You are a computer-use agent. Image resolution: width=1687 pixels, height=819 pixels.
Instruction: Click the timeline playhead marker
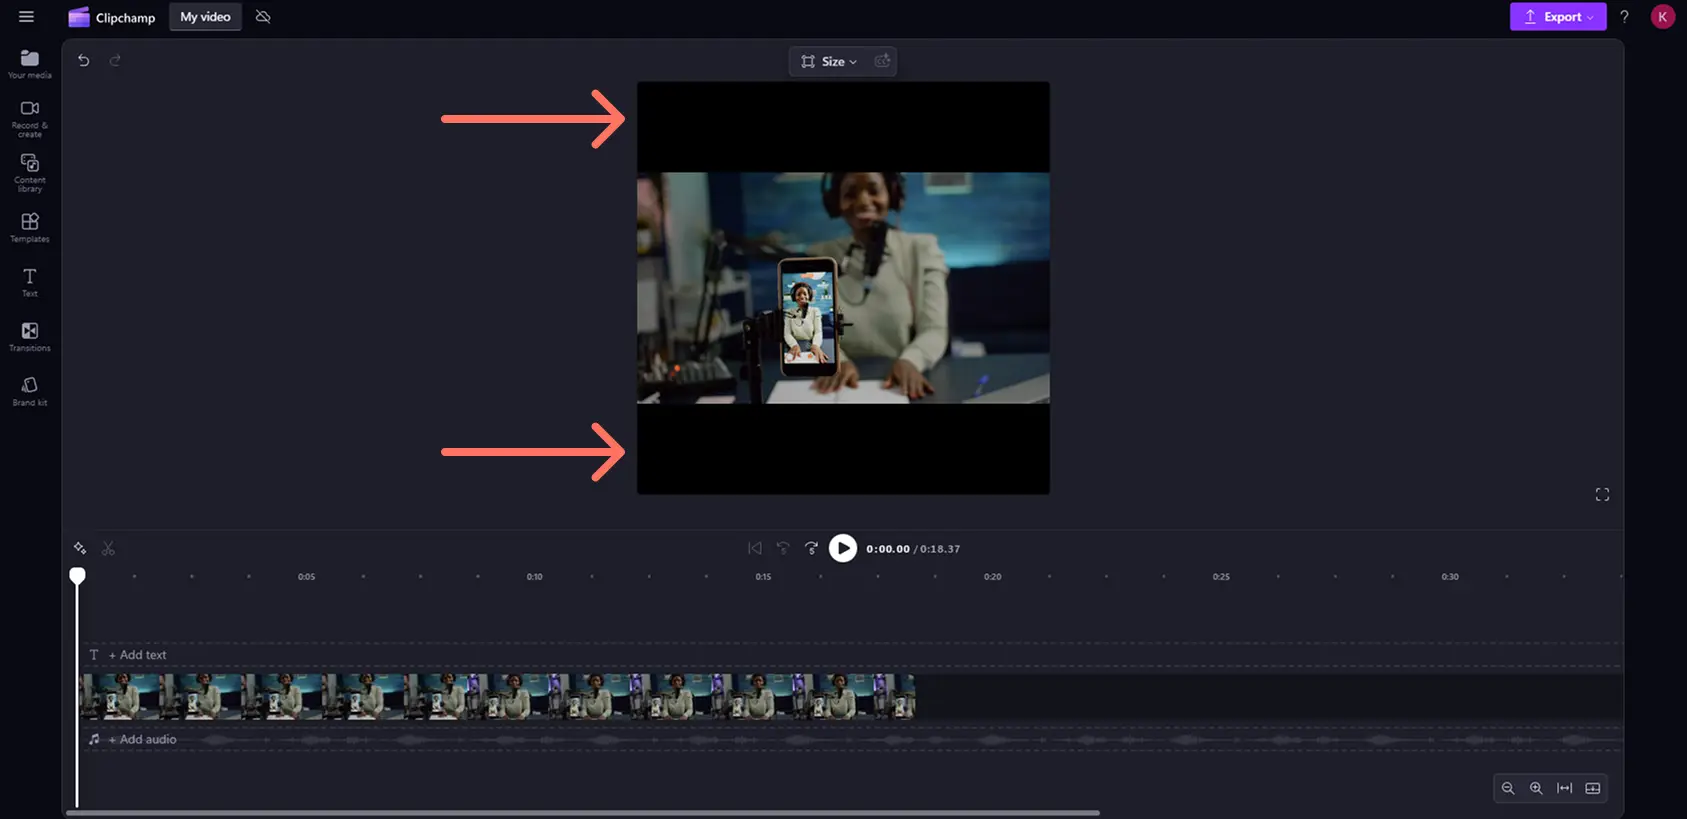(x=77, y=575)
